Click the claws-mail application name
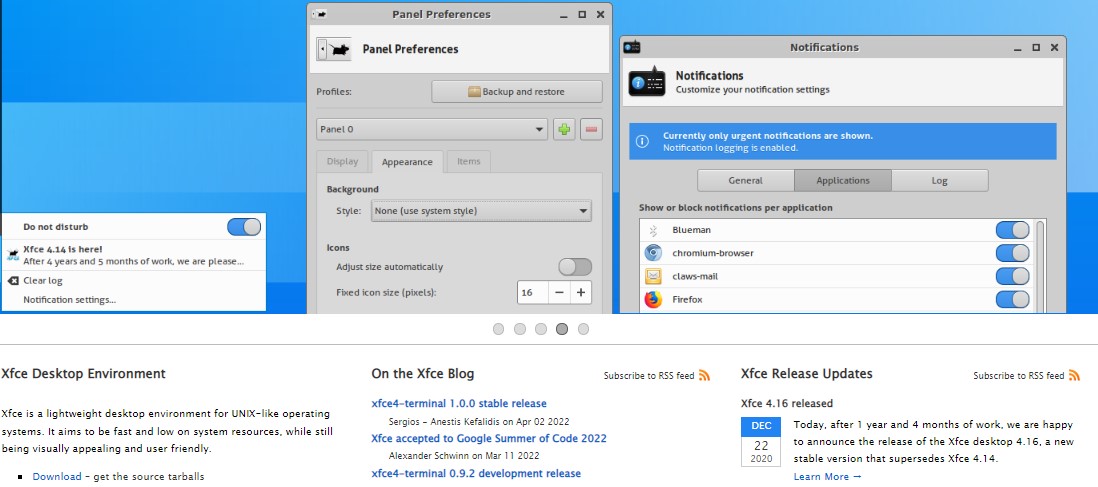1098x487 pixels. [695, 276]
